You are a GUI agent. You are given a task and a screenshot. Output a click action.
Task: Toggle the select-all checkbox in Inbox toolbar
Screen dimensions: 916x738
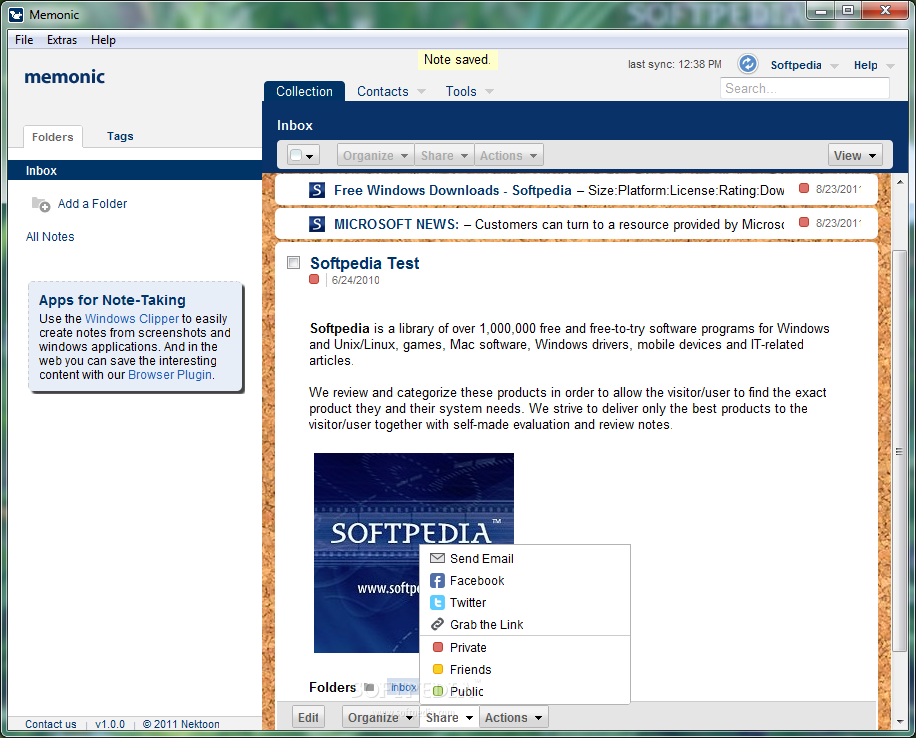(297, 155)
